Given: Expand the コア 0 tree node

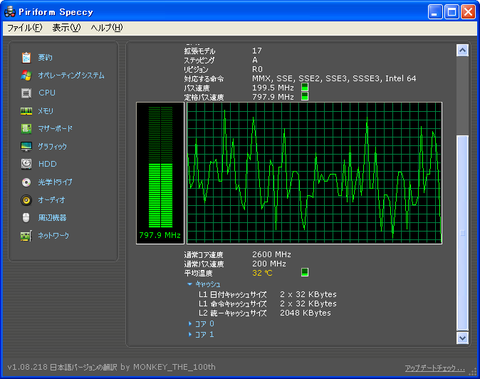Looking at the screenshot, I should click(x=190, y=324).
